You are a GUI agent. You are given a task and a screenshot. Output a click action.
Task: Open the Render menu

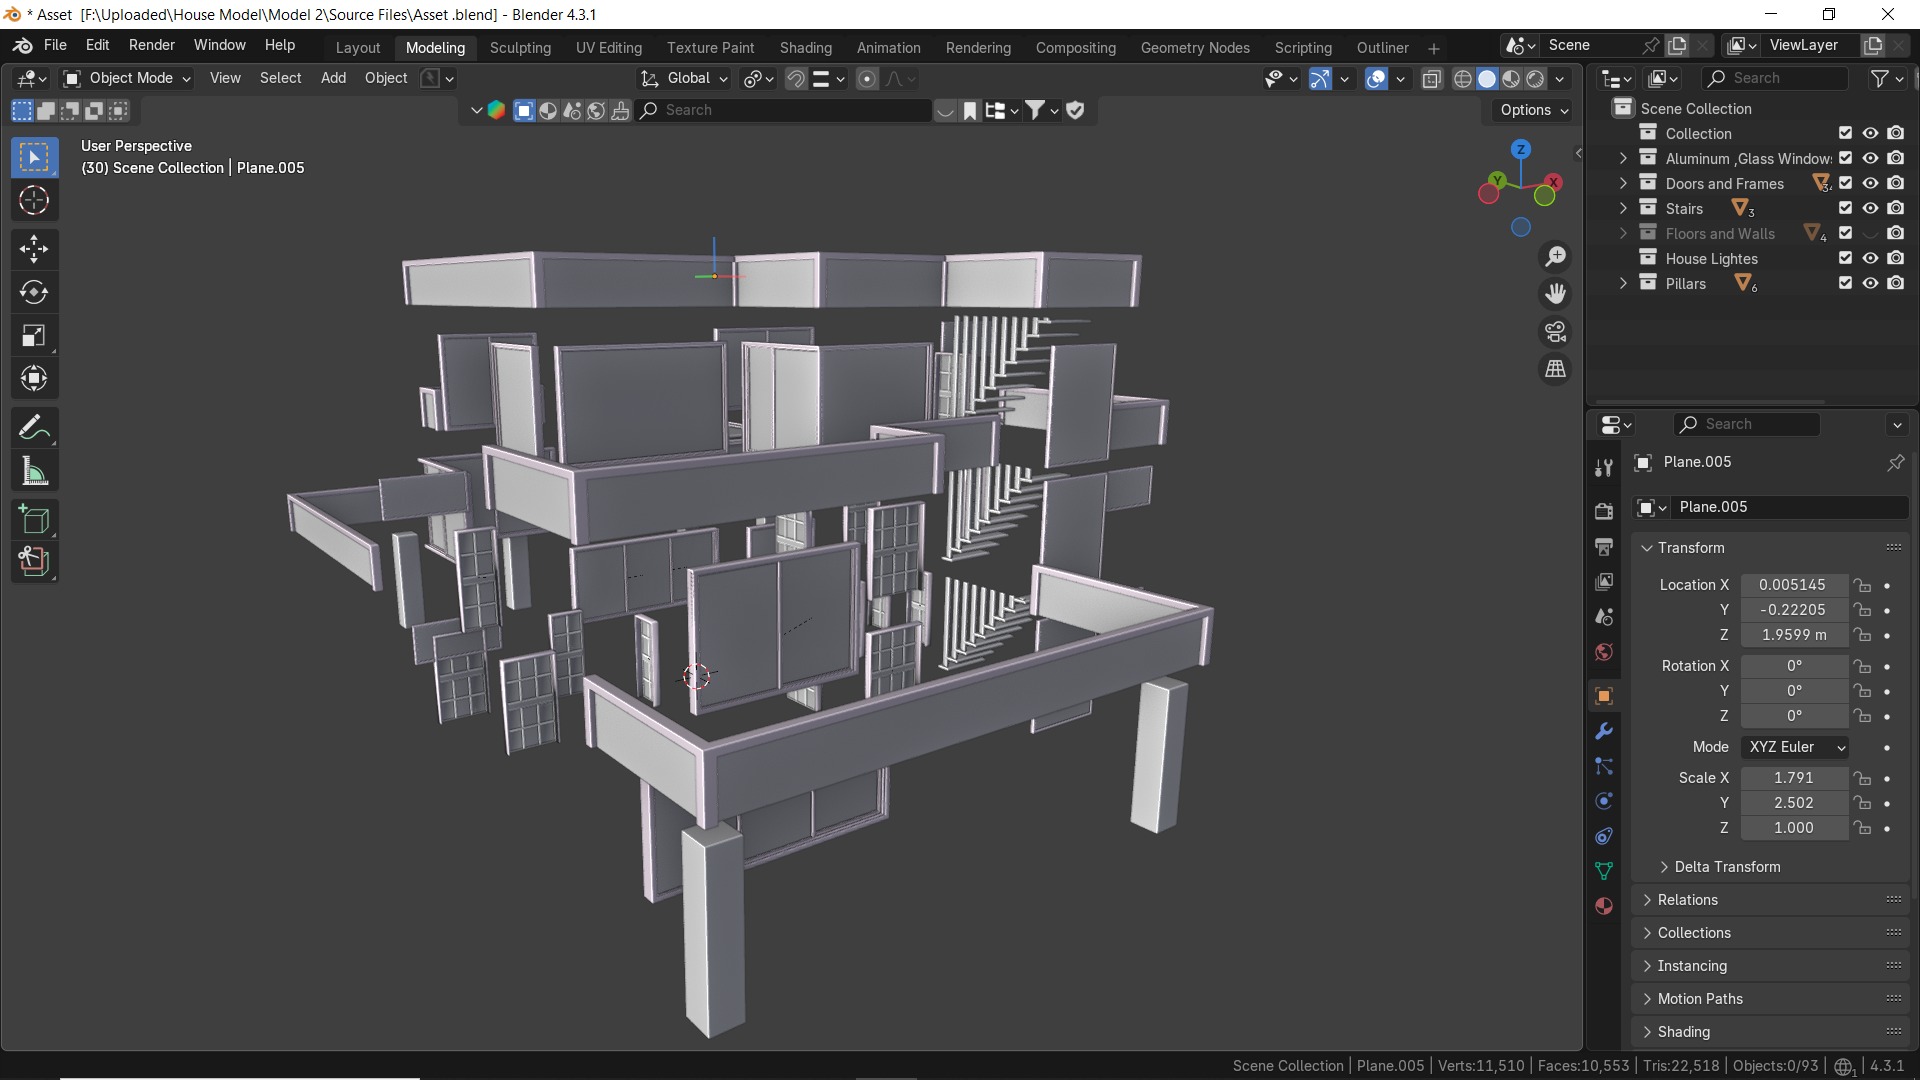(x=152, y=45)
